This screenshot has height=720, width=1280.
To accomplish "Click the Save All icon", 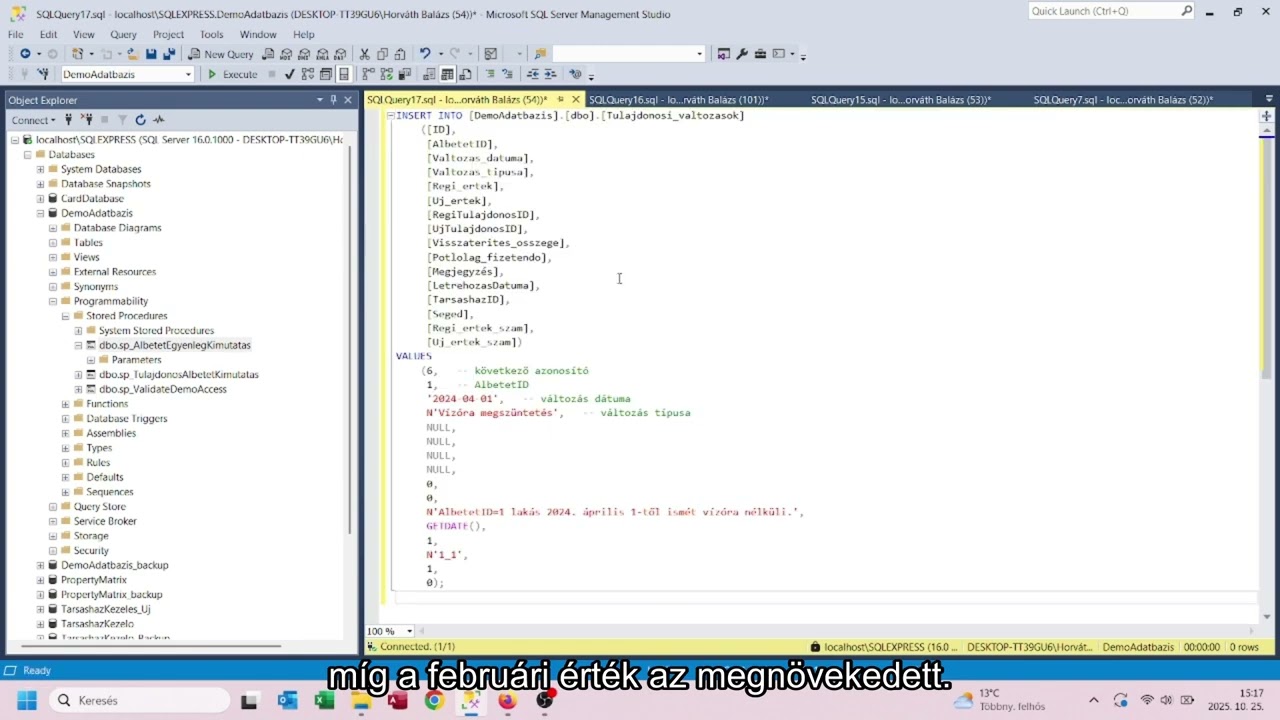I will click(169, 54).
